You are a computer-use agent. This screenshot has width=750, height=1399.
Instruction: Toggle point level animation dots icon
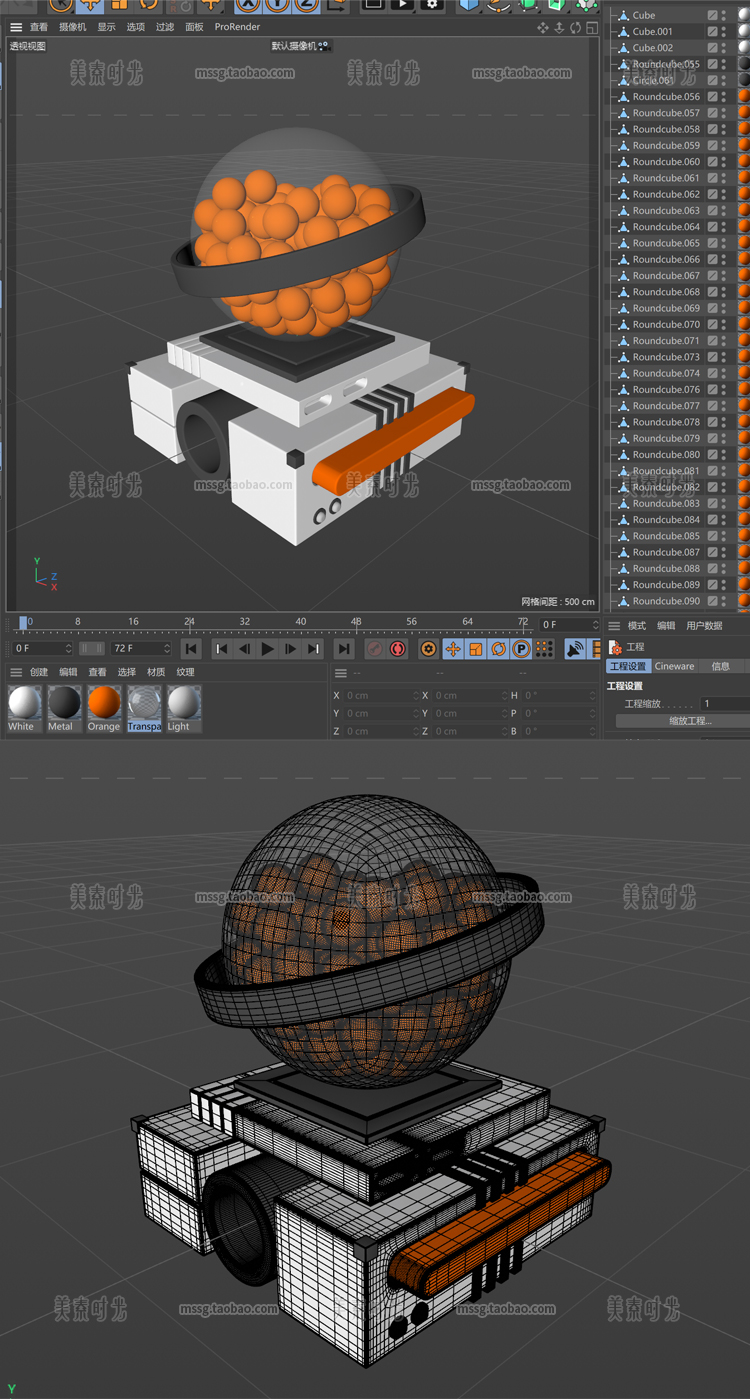click(545, 649)
